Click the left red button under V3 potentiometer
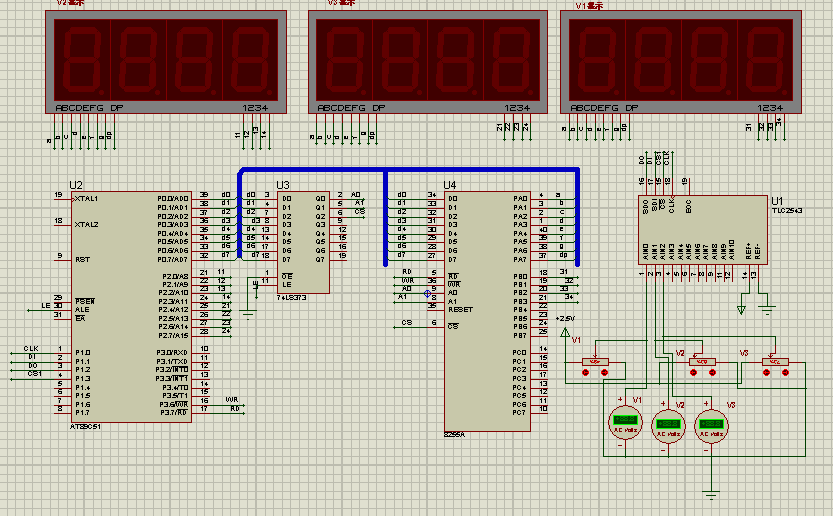Screen dimensions: 833x516 tap(766, 373)
